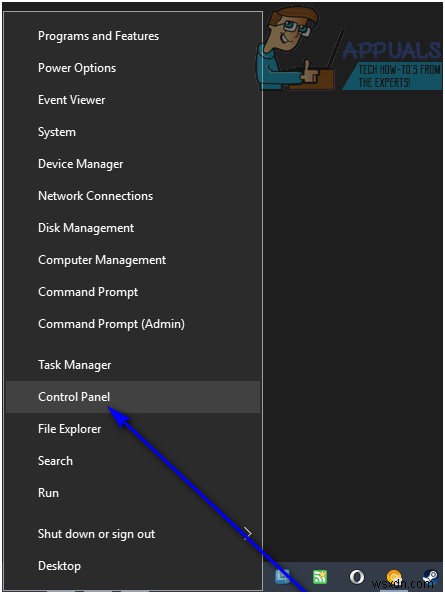445x594 pixels.
Task: Select Computer Management
Action: (x=133, y=260)
